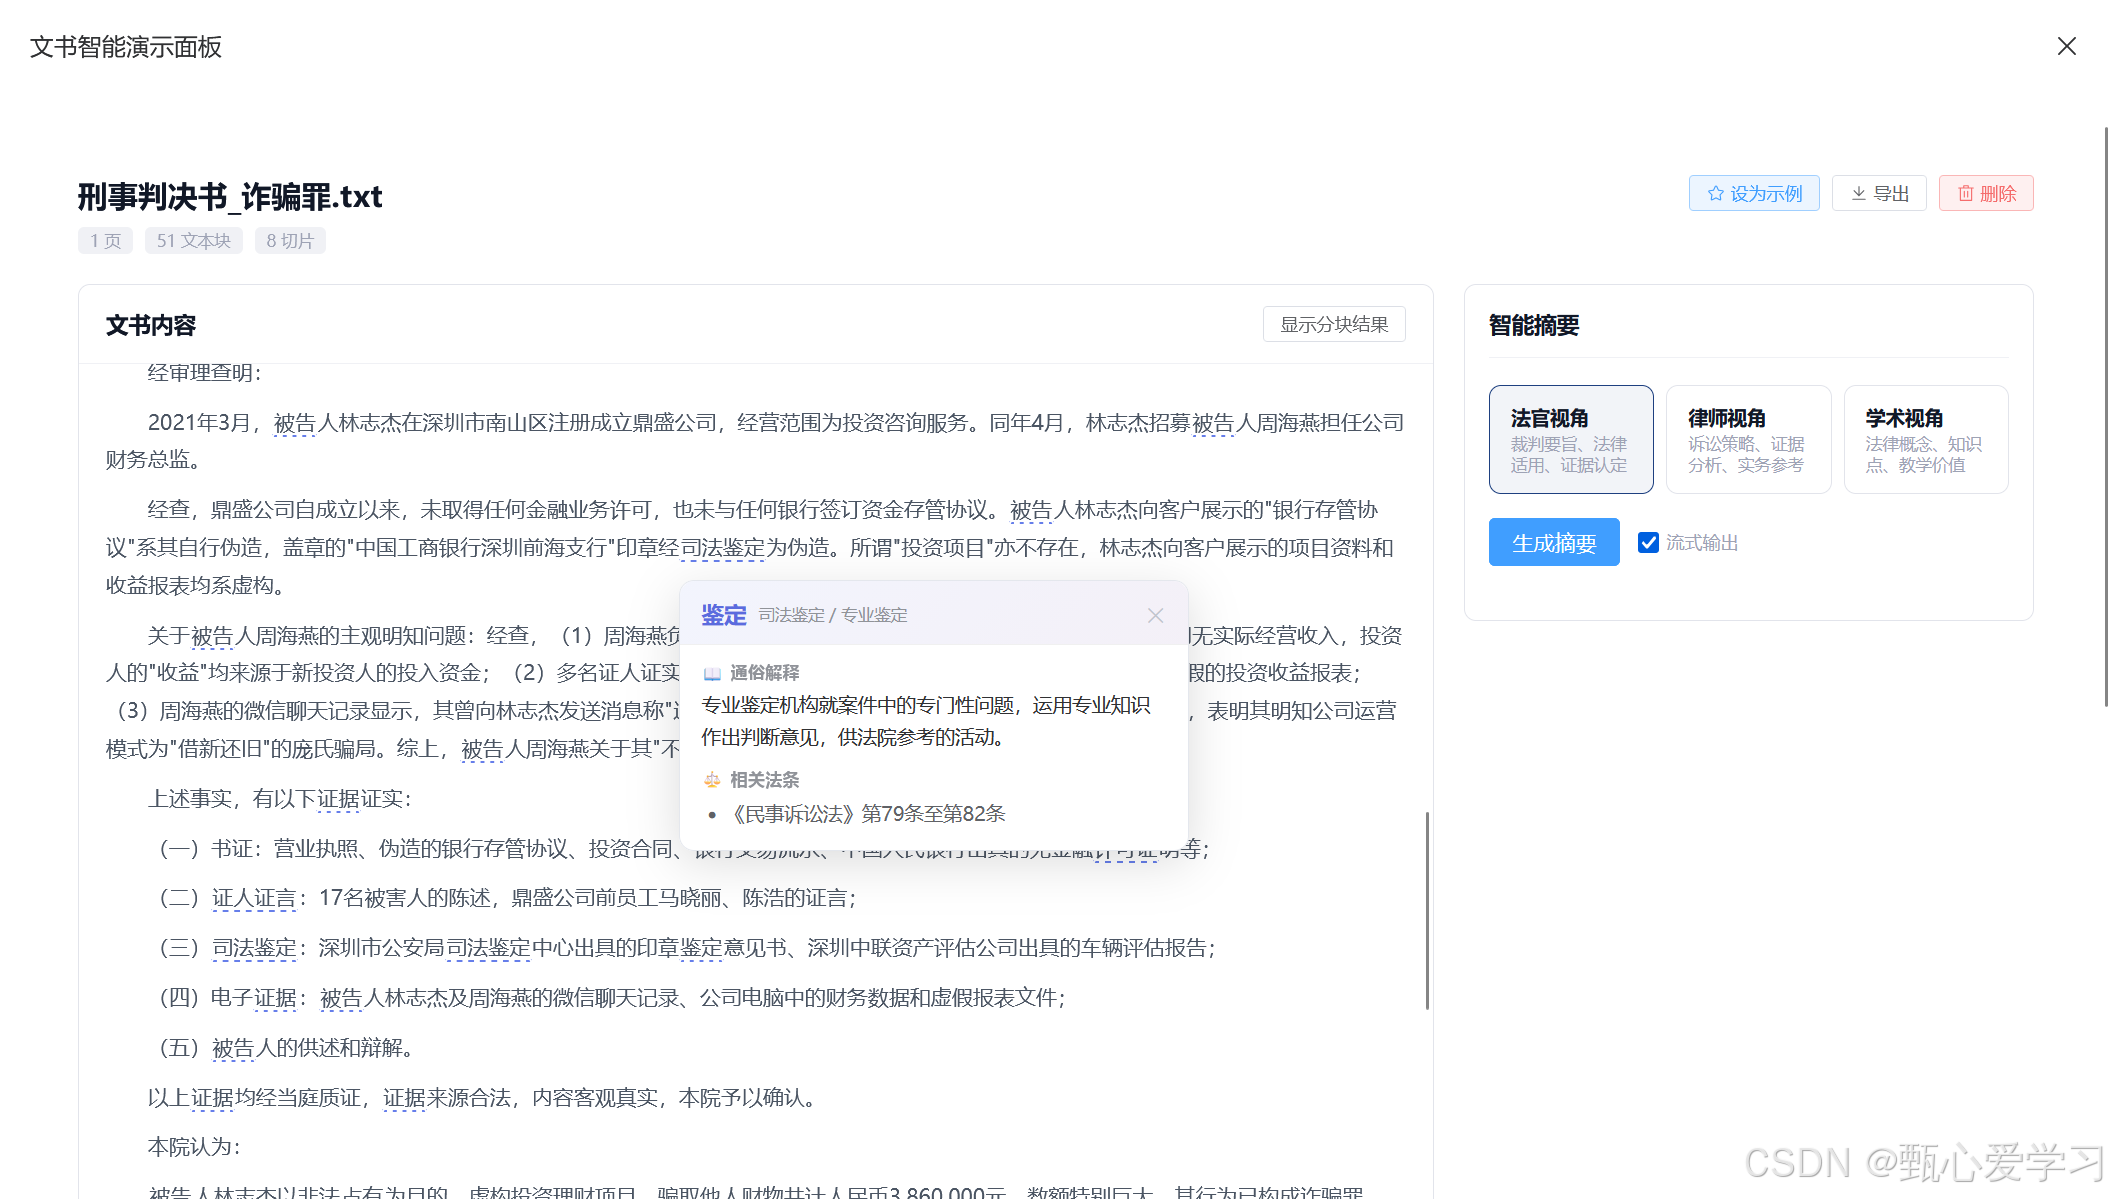Click the download icon on 导出
This screenshot has height=1199, width=2112.
point(1858,194)
